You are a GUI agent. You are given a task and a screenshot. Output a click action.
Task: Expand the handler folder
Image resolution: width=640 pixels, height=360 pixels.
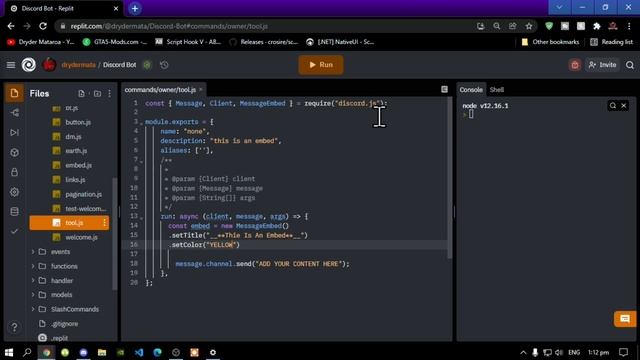33,280
